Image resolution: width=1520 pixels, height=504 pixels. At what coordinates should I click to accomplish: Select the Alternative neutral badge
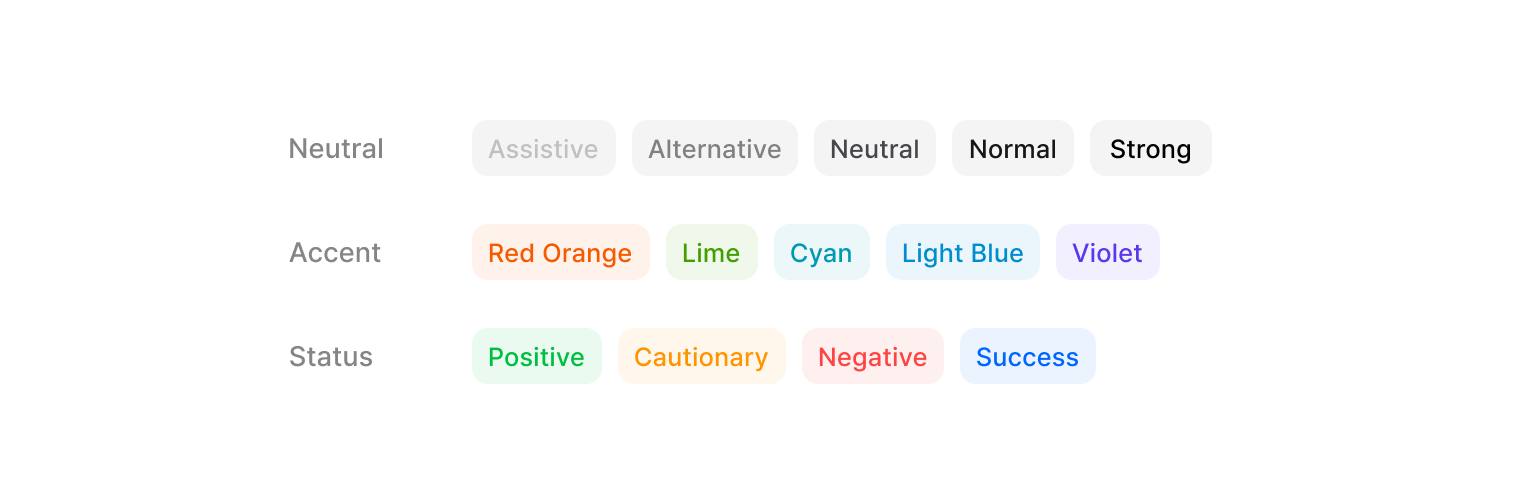pyautogui.click(x=714, y=149)
